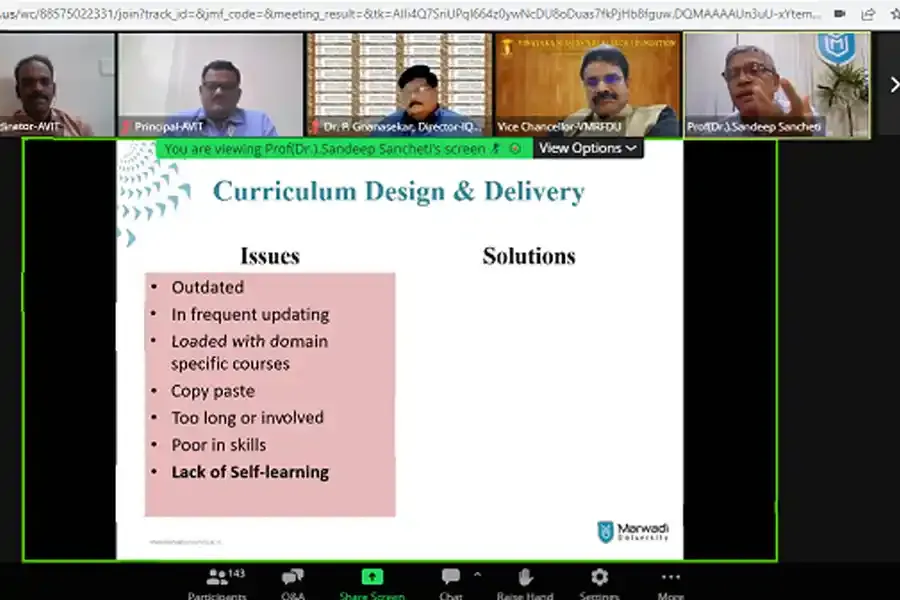Click the Raise Hand icon

[x=526, y=578]
